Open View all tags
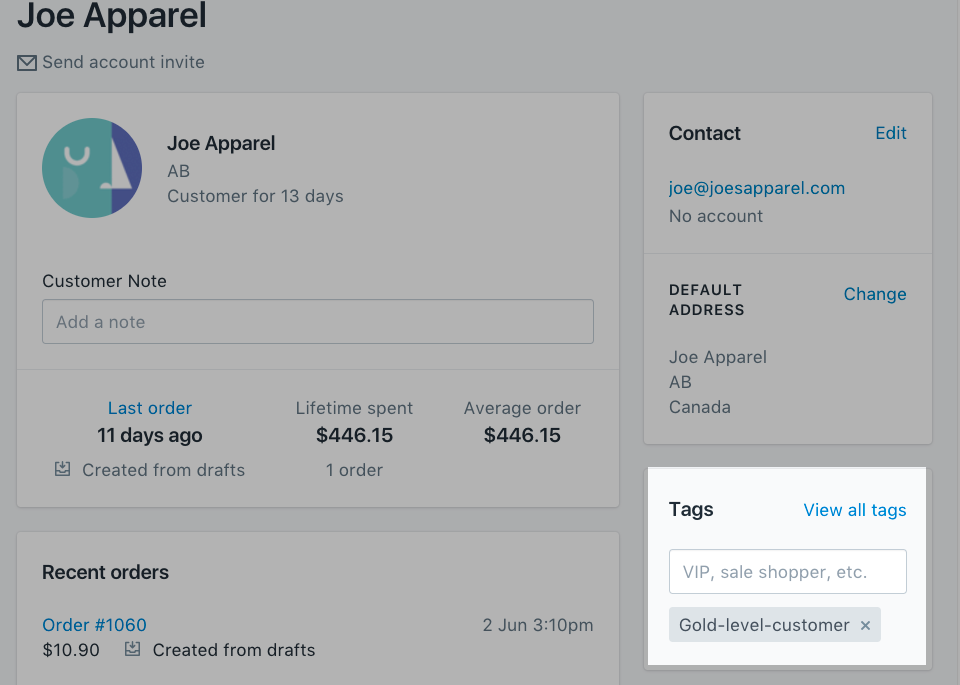The image size is (960, 685). (855, 510)
